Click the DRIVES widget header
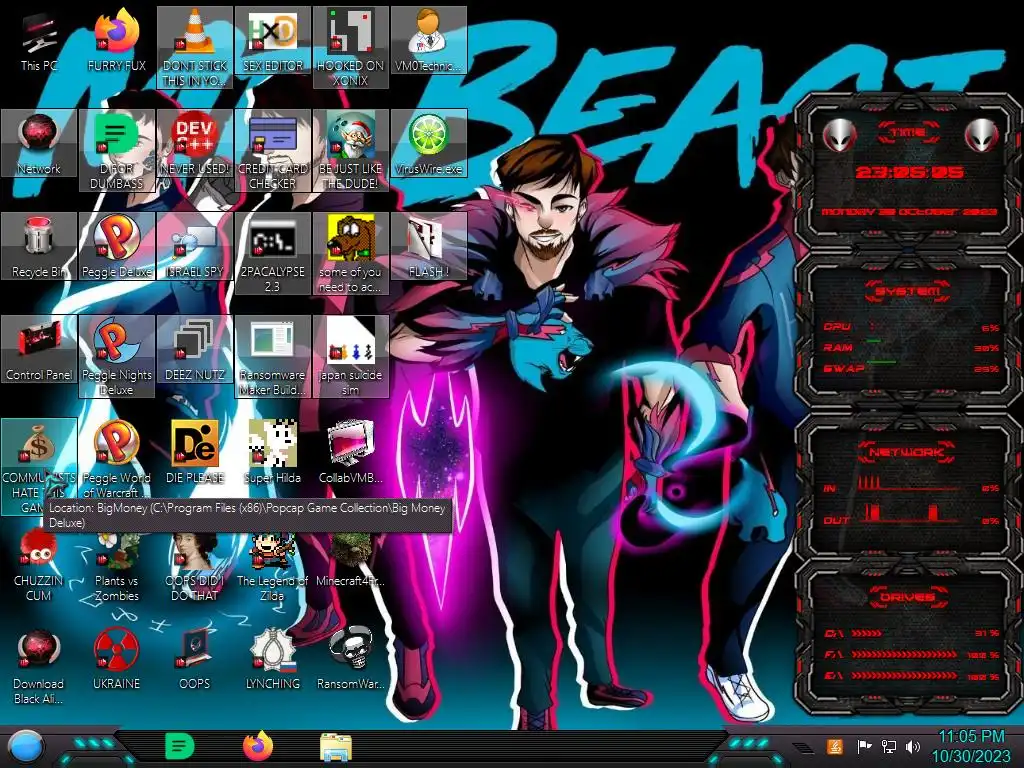The width and height of the screenshot is (1024, 768). (907, 597)
